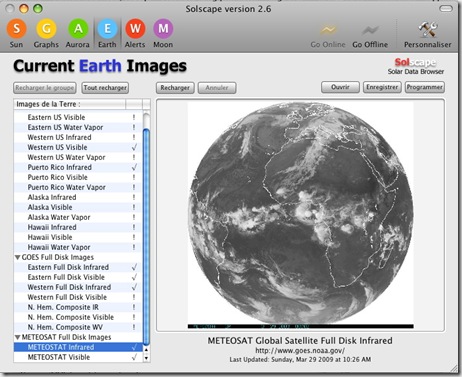
Task: Click the Recharger le groupe button
Action: [45, 88]
